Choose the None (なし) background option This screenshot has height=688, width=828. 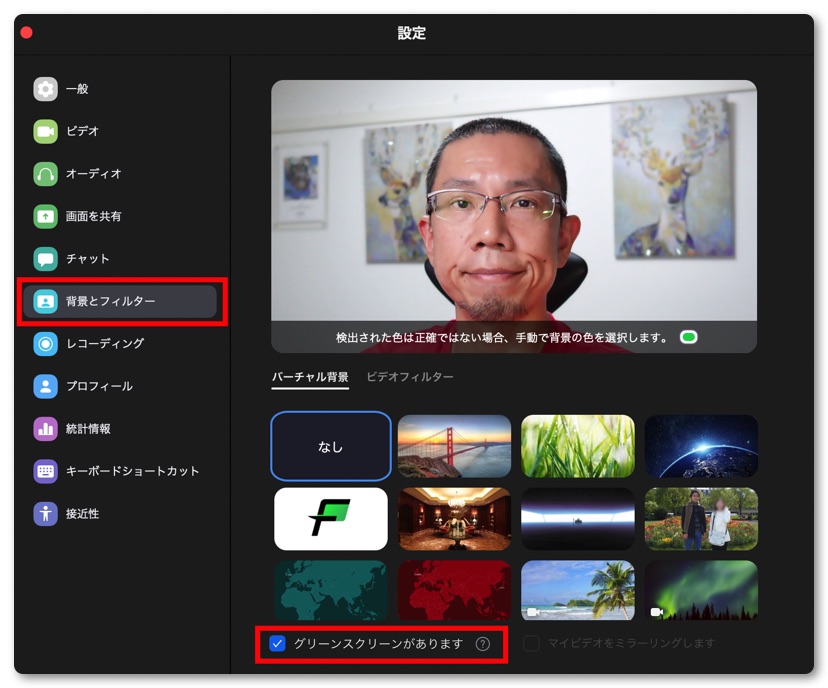(331, 446)
